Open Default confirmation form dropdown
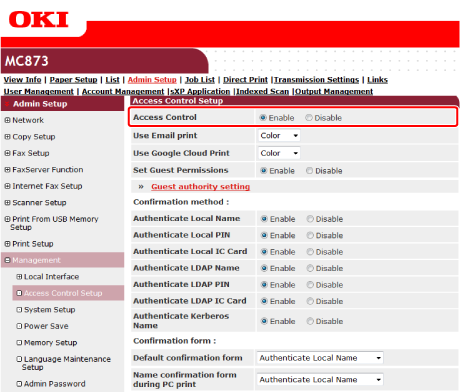This screenshot has height=392, width=460. point(320,358)
